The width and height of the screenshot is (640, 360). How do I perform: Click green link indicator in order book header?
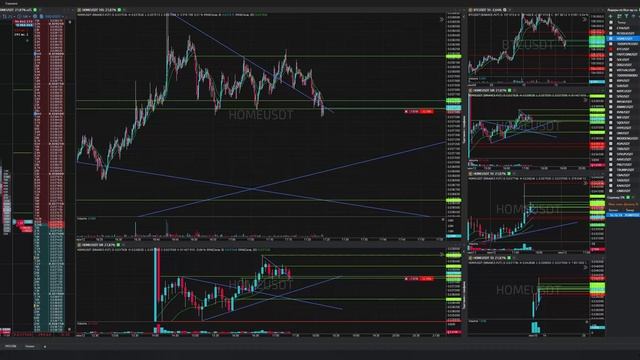35,10
